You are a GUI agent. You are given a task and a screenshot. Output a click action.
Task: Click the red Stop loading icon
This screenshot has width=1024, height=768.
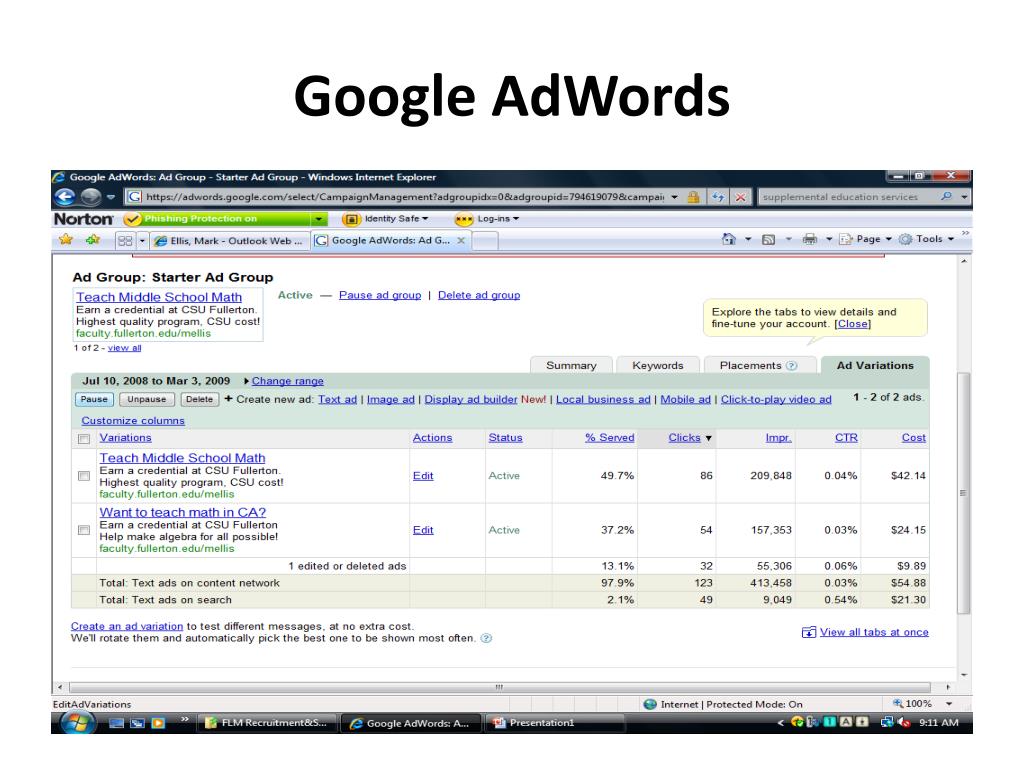click(740, 197)
